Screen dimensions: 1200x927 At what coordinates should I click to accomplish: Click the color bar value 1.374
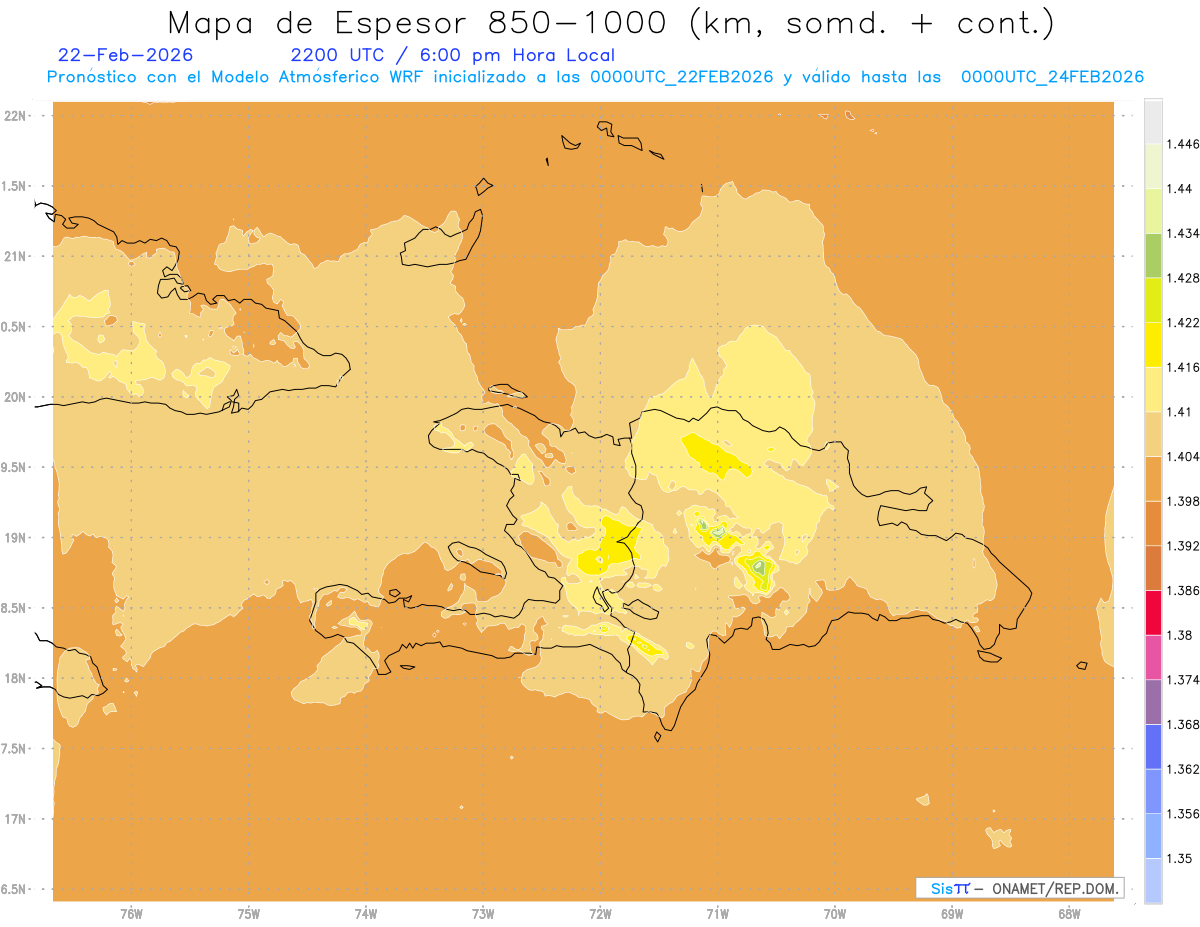(1185, 680)
